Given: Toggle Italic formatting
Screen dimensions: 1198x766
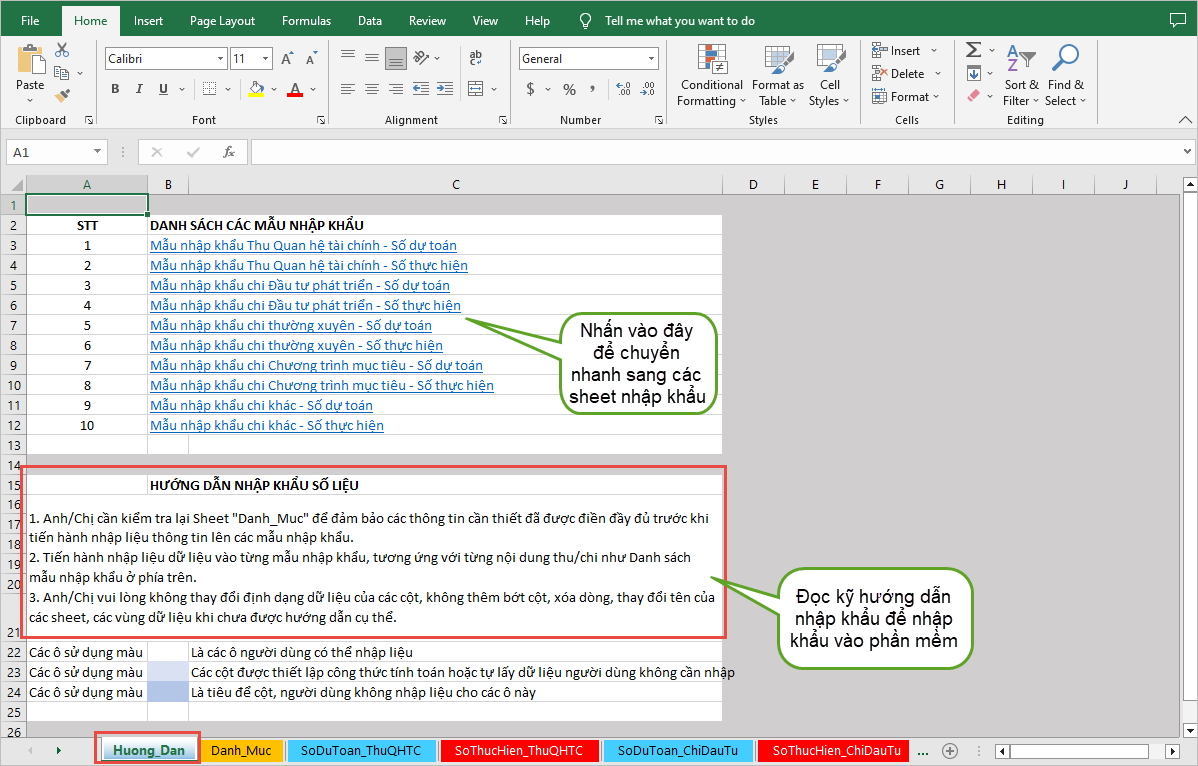Looking at the screenshot, I should (140, 89).
